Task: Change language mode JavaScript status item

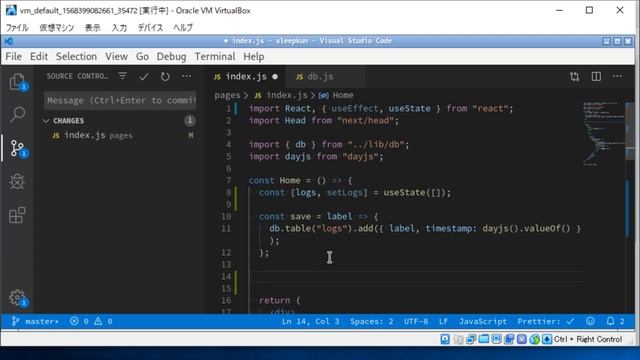Action: coord(483,321)
